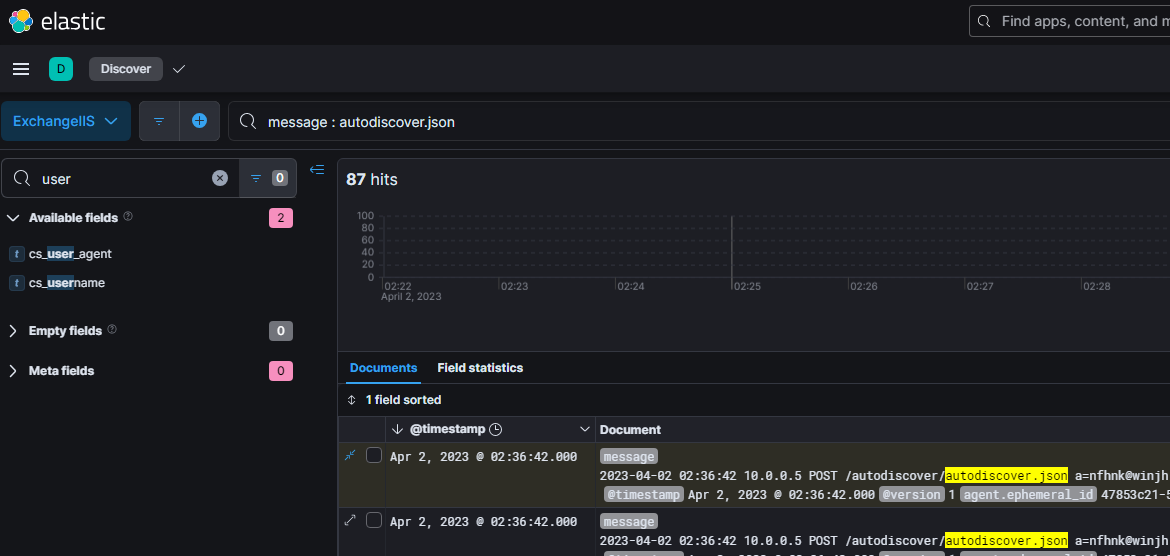Click the Discover breadcrumb button
Screen dimensions: 1170x556
click(125, 69)
